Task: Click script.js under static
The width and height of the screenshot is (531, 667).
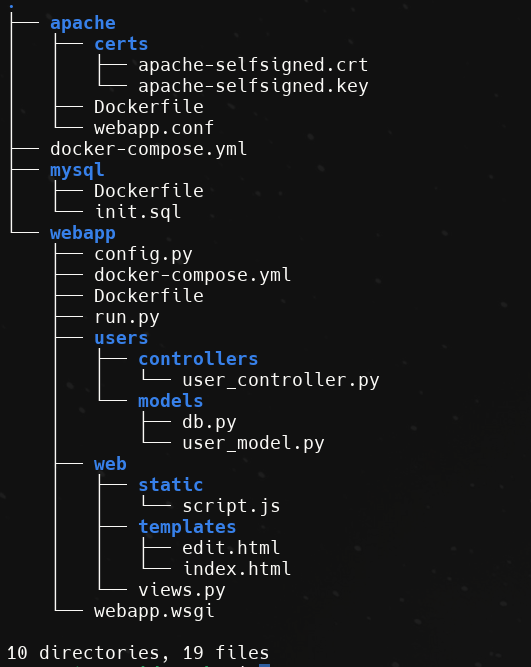Action: coord(231,506)
